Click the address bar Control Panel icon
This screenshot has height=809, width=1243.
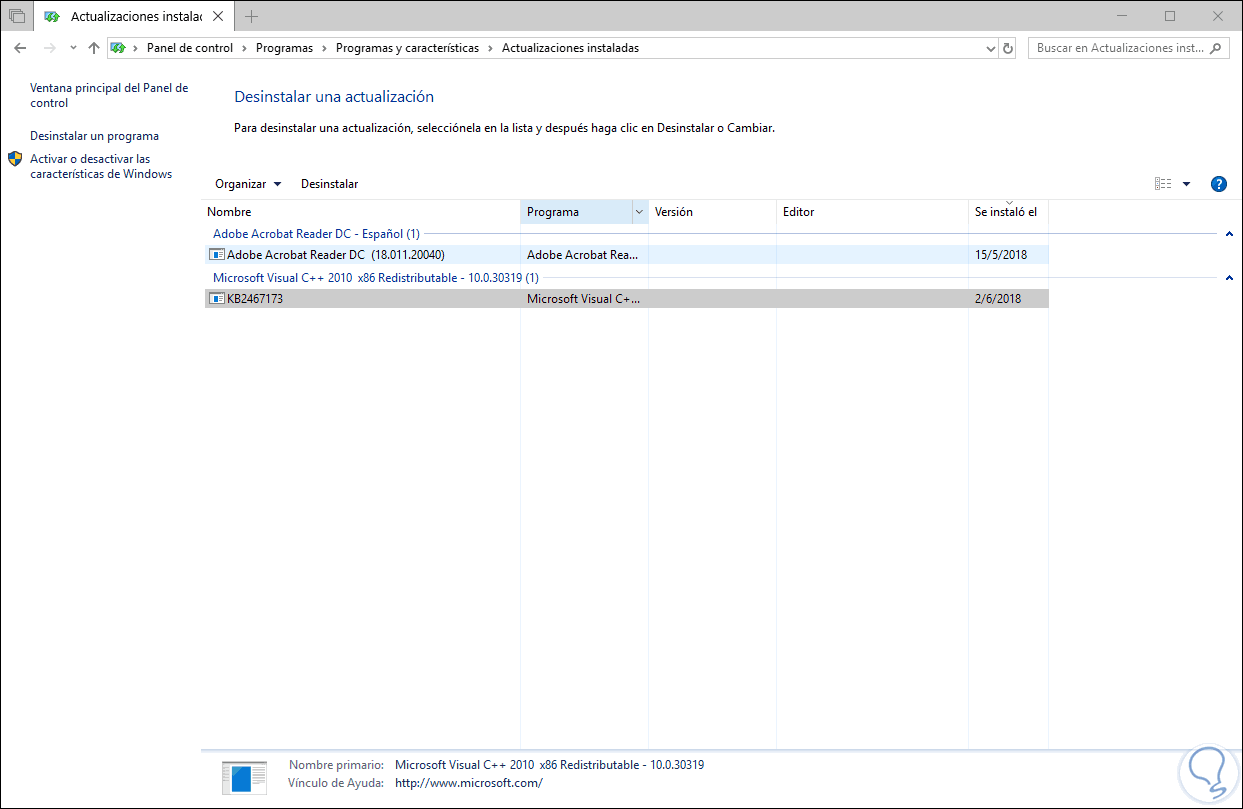pyautogui.click(x=118, y=48)
